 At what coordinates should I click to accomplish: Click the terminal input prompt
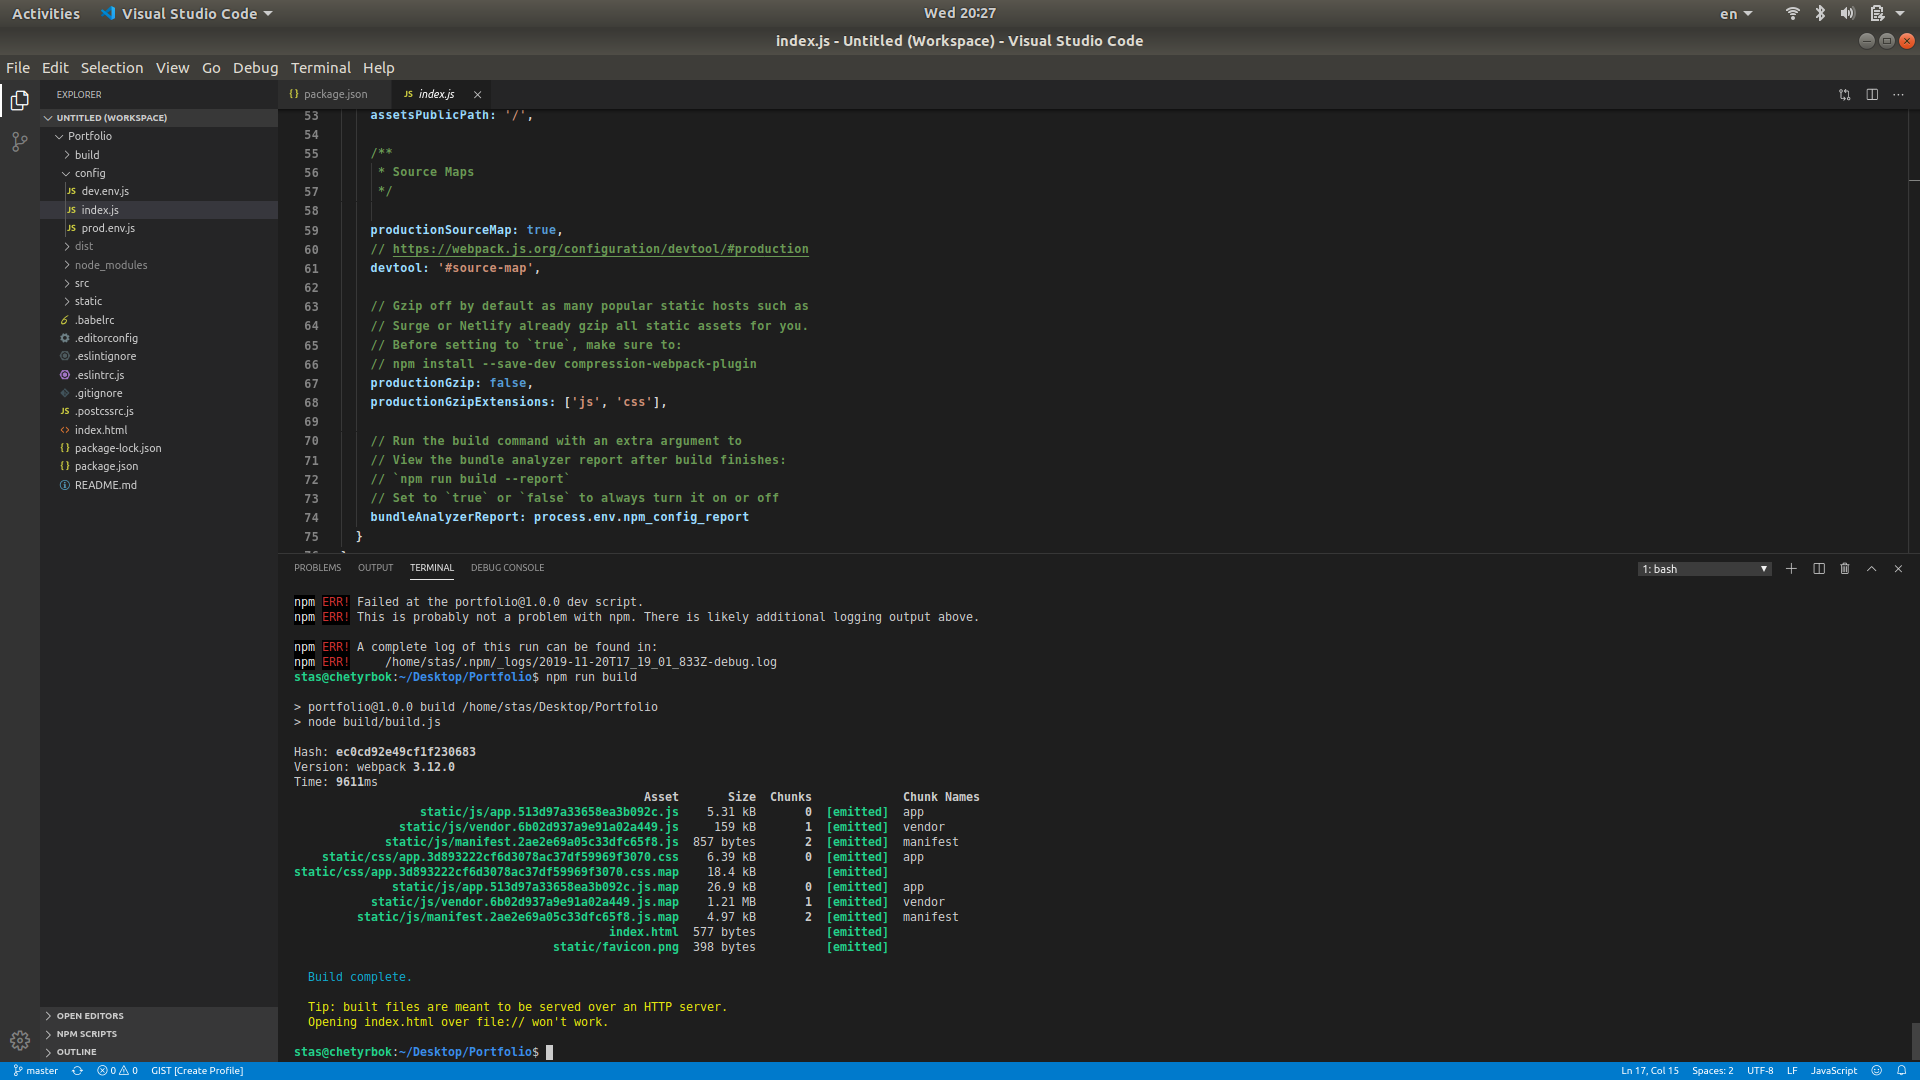550,1052
